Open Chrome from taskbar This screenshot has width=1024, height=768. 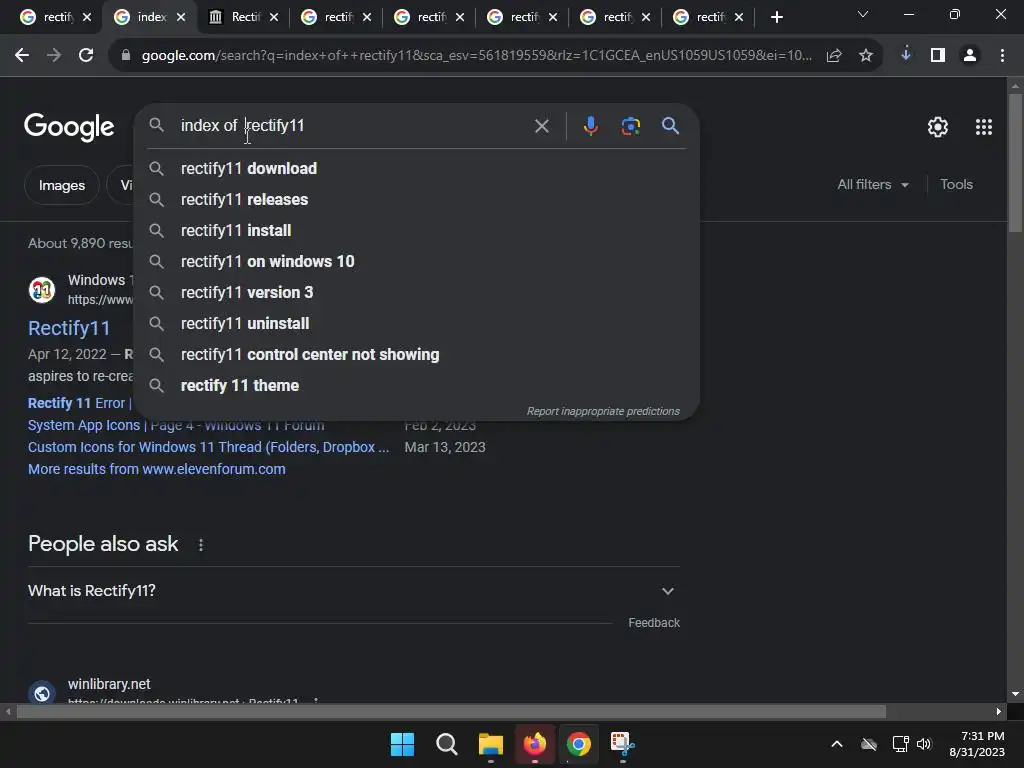pos(579,744)
